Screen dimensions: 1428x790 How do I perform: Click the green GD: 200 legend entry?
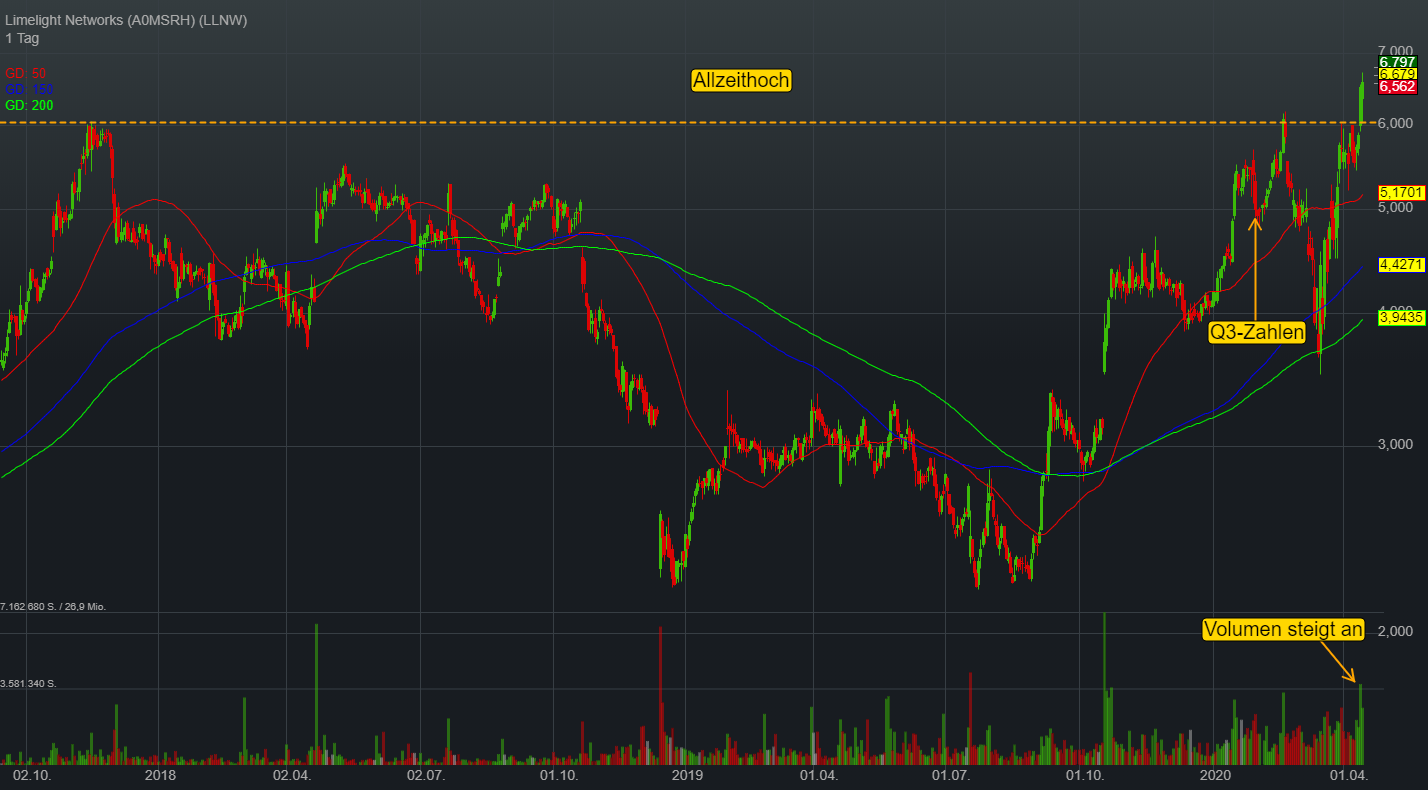click(30, 105)
